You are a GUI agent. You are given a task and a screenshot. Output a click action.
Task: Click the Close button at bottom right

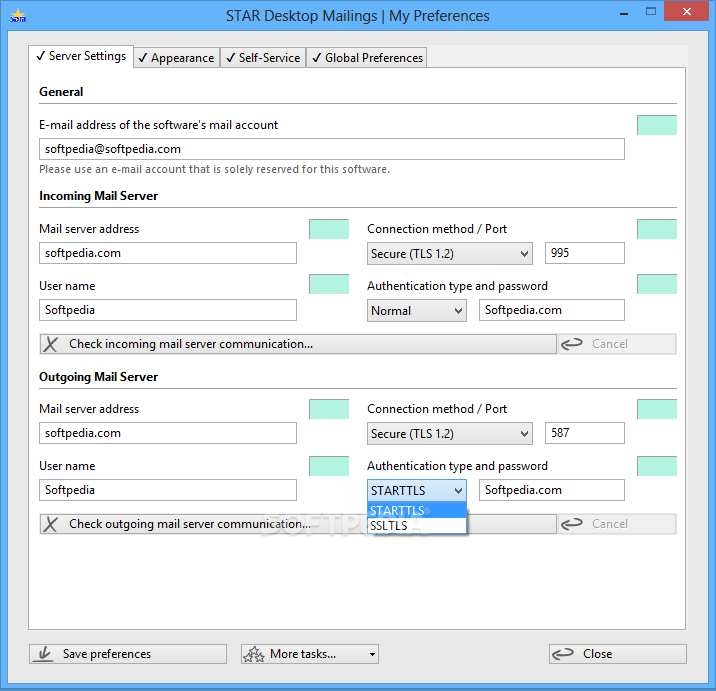[x=617, y=654]
